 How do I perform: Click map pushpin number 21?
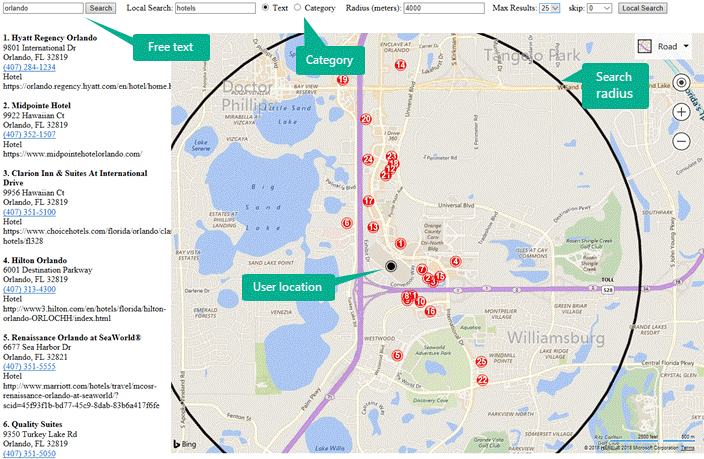click(x=385, y=176)
